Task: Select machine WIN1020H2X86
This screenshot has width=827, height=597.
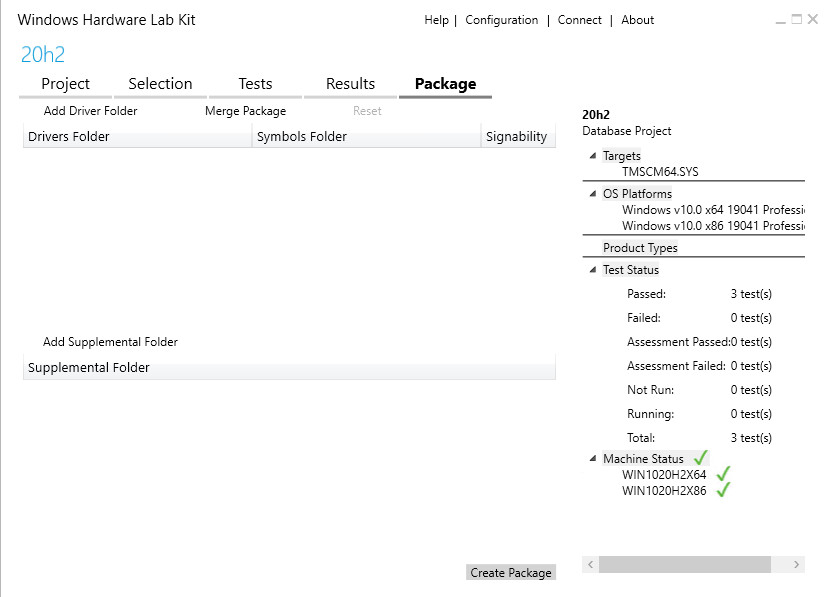Action: pyautogui.click(x=663, y=490)
